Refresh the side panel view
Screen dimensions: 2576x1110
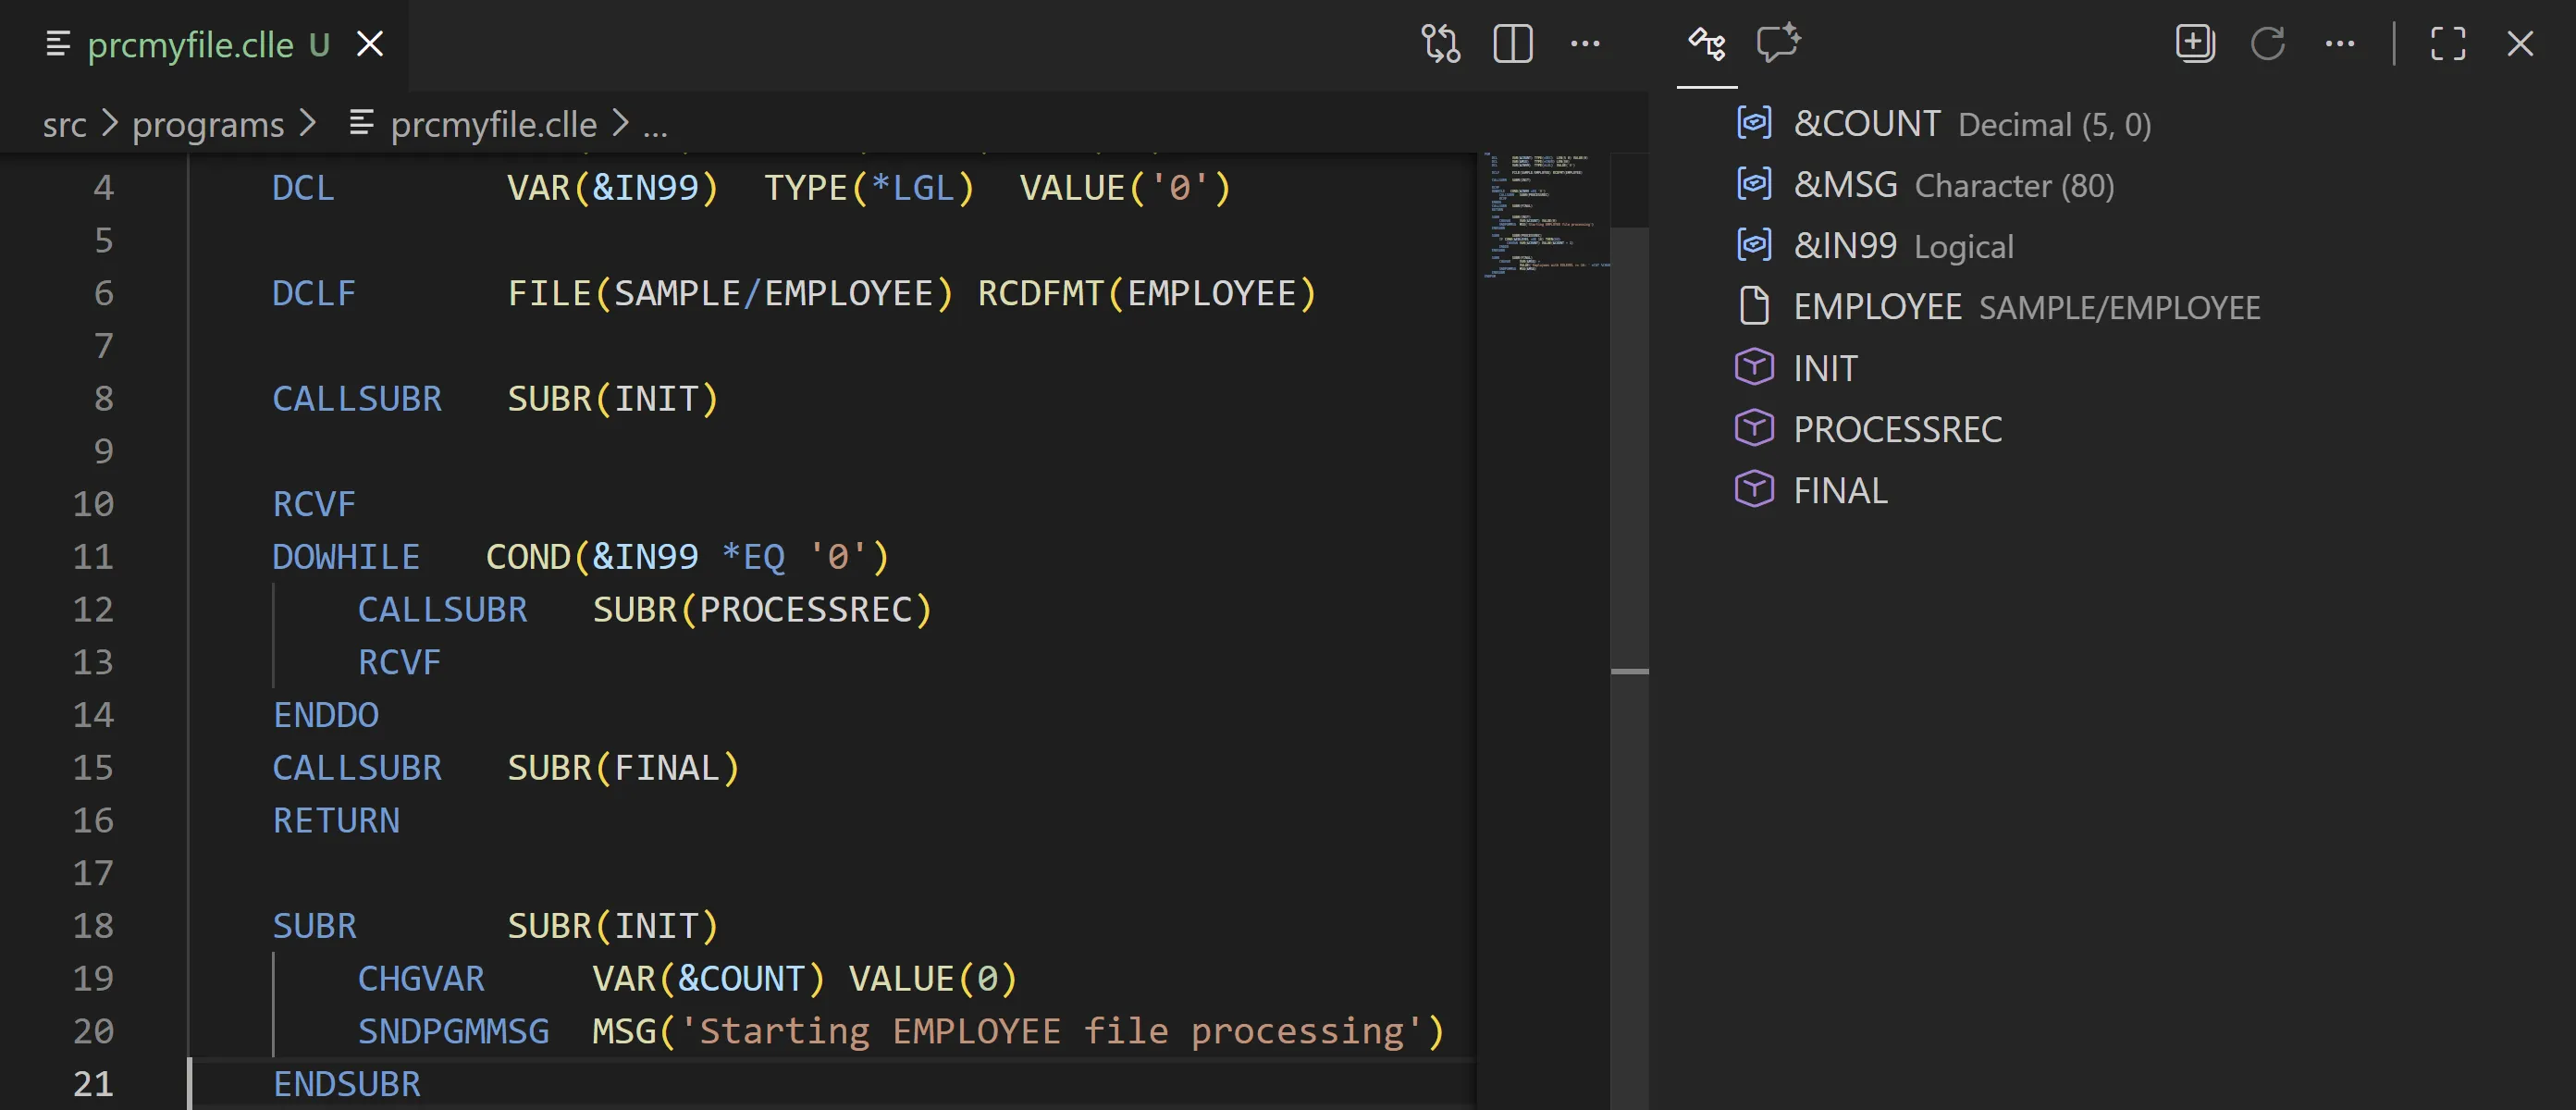coord(2267,44)
